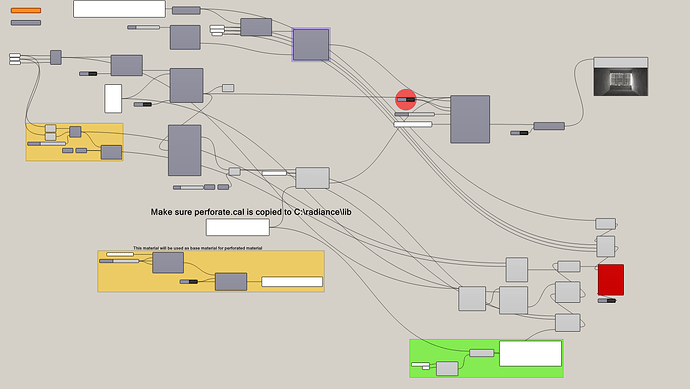Select the 'Make sure perforate.cal is copied' note
Viewport: 690px width, 389px height.
click(251, 212)
